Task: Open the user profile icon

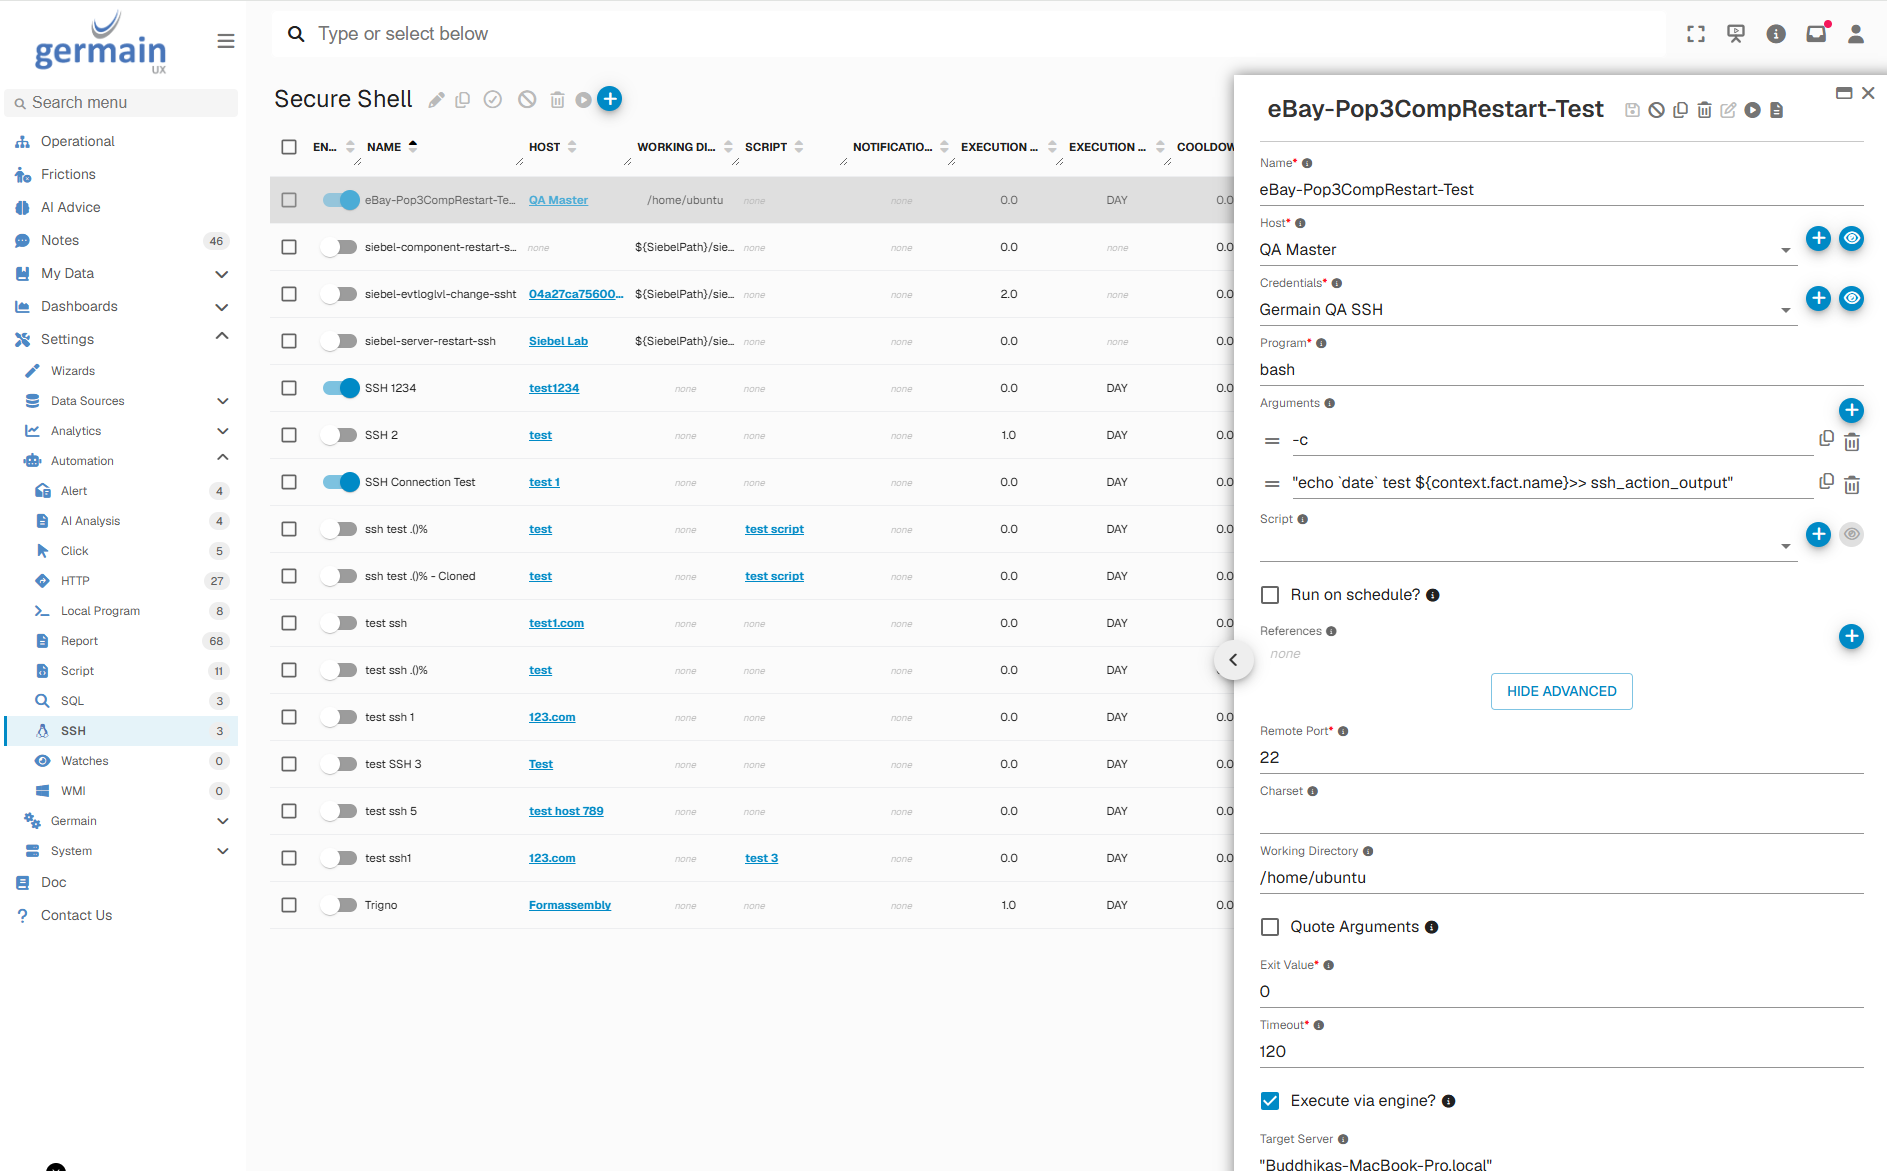Action: coord(1856,34)
